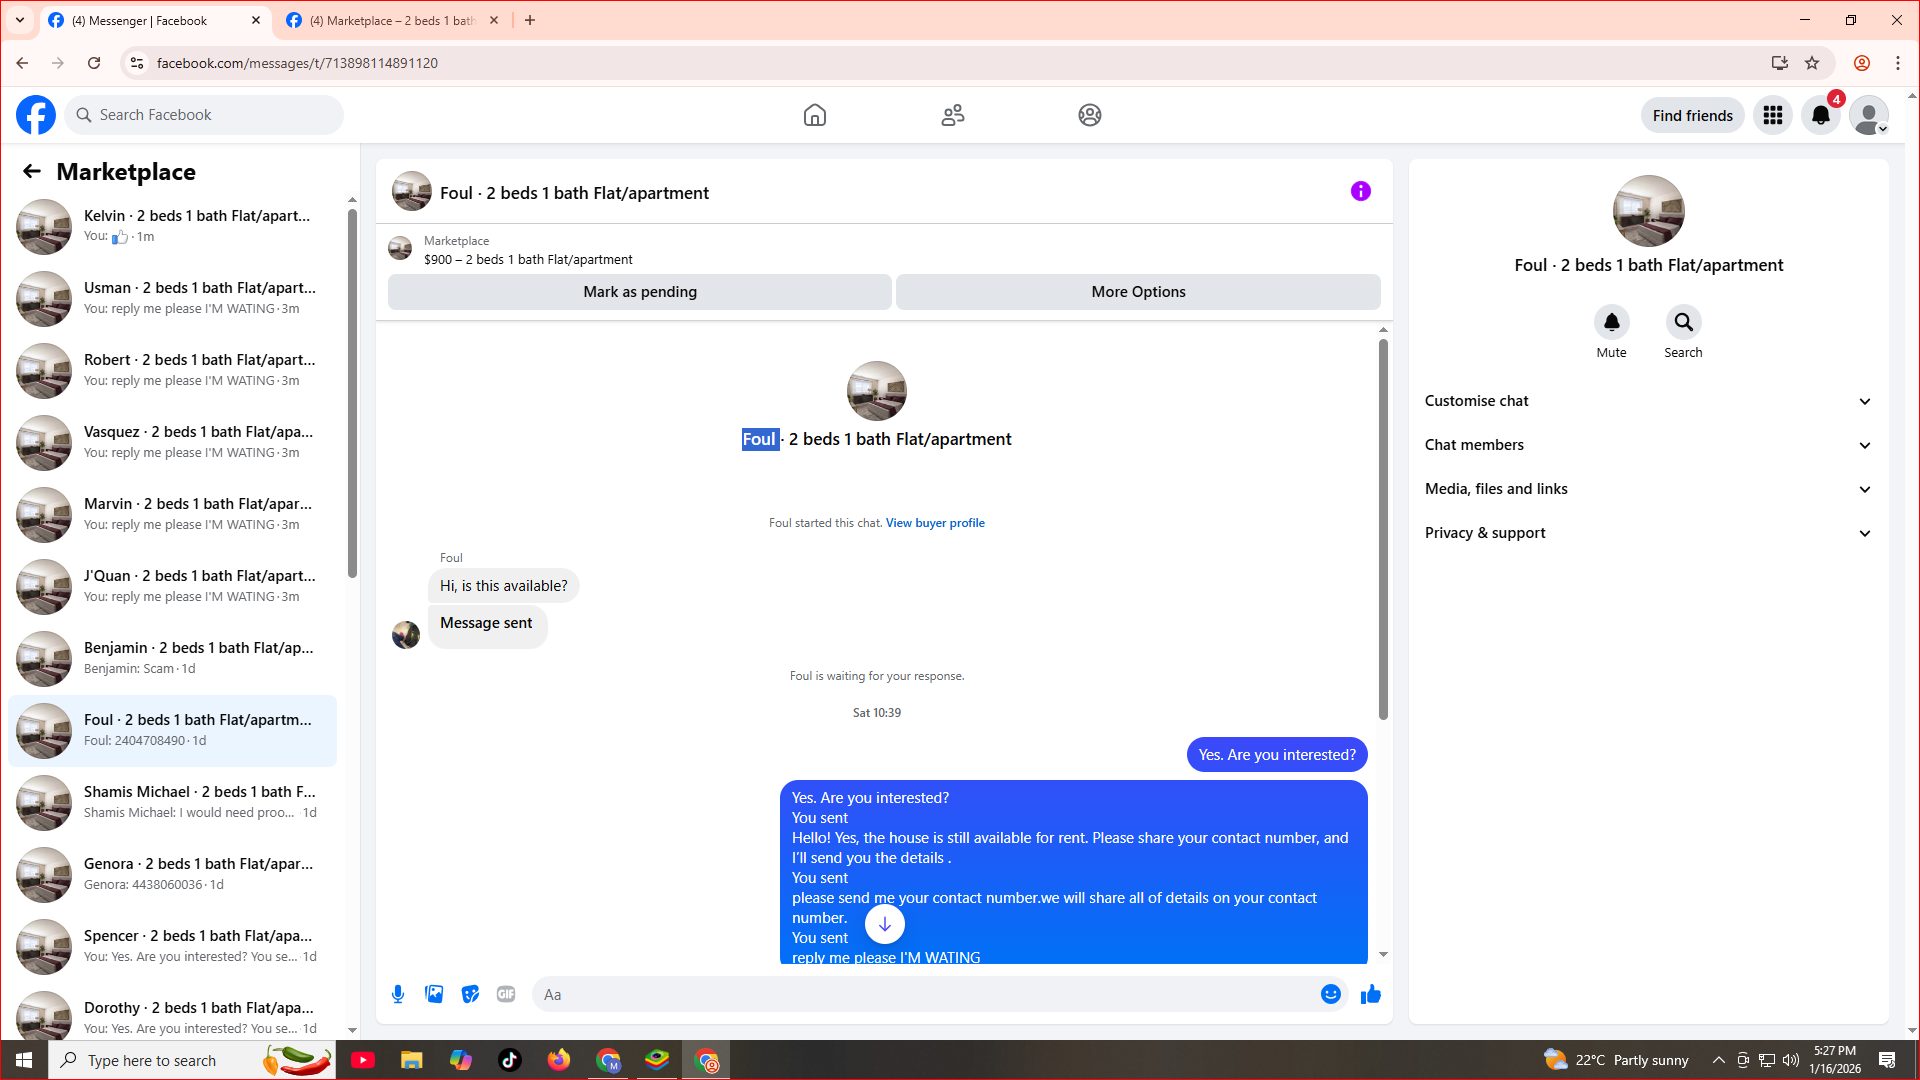Expand the Chat members section

[x=1647, y=445]
